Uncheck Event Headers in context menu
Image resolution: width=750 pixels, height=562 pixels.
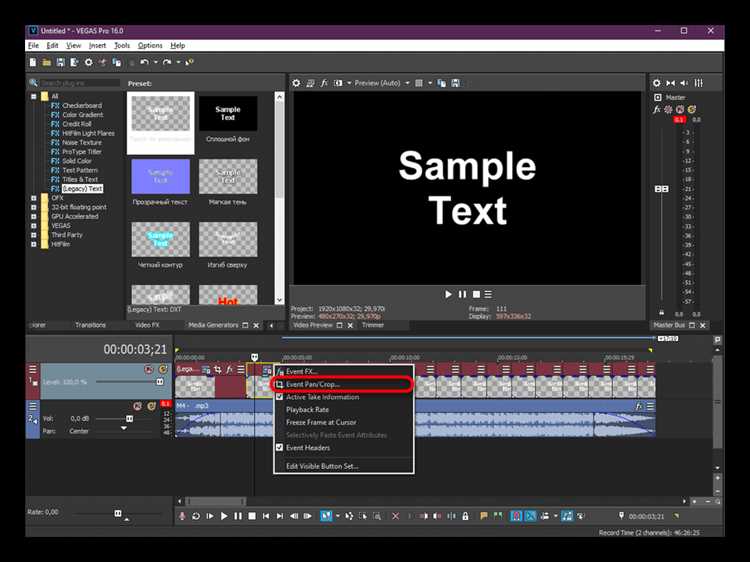coord(280,448)
